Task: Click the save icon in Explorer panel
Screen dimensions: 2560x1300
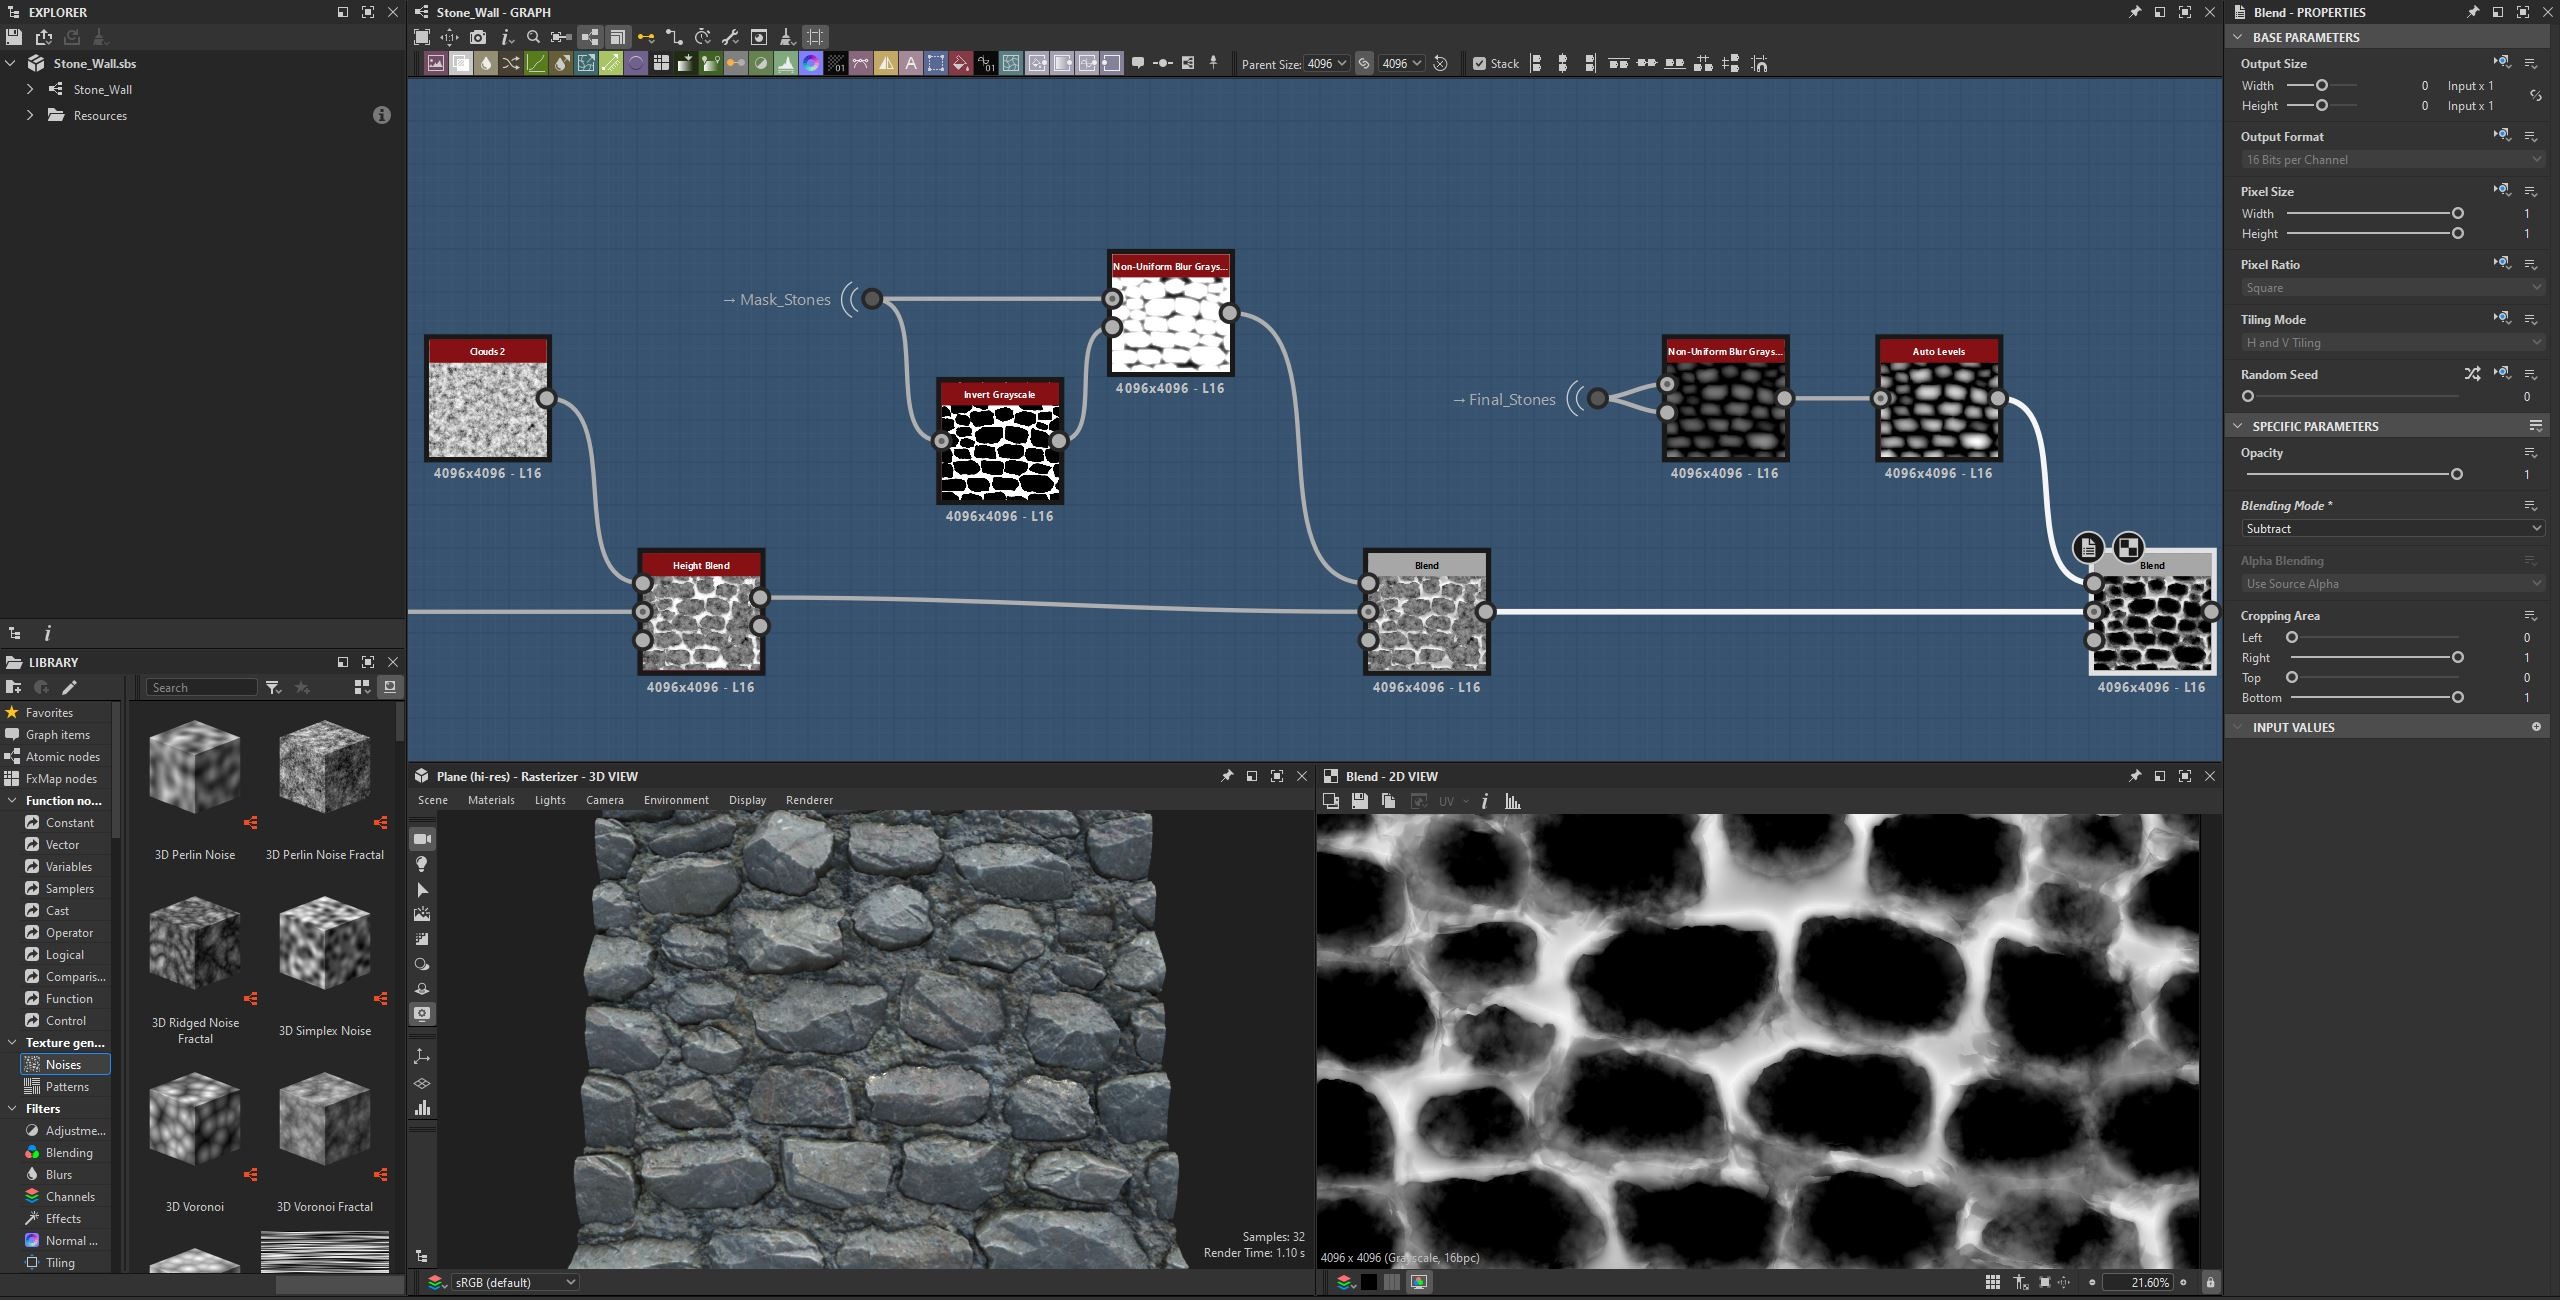Action: click(x=14, y=37)
